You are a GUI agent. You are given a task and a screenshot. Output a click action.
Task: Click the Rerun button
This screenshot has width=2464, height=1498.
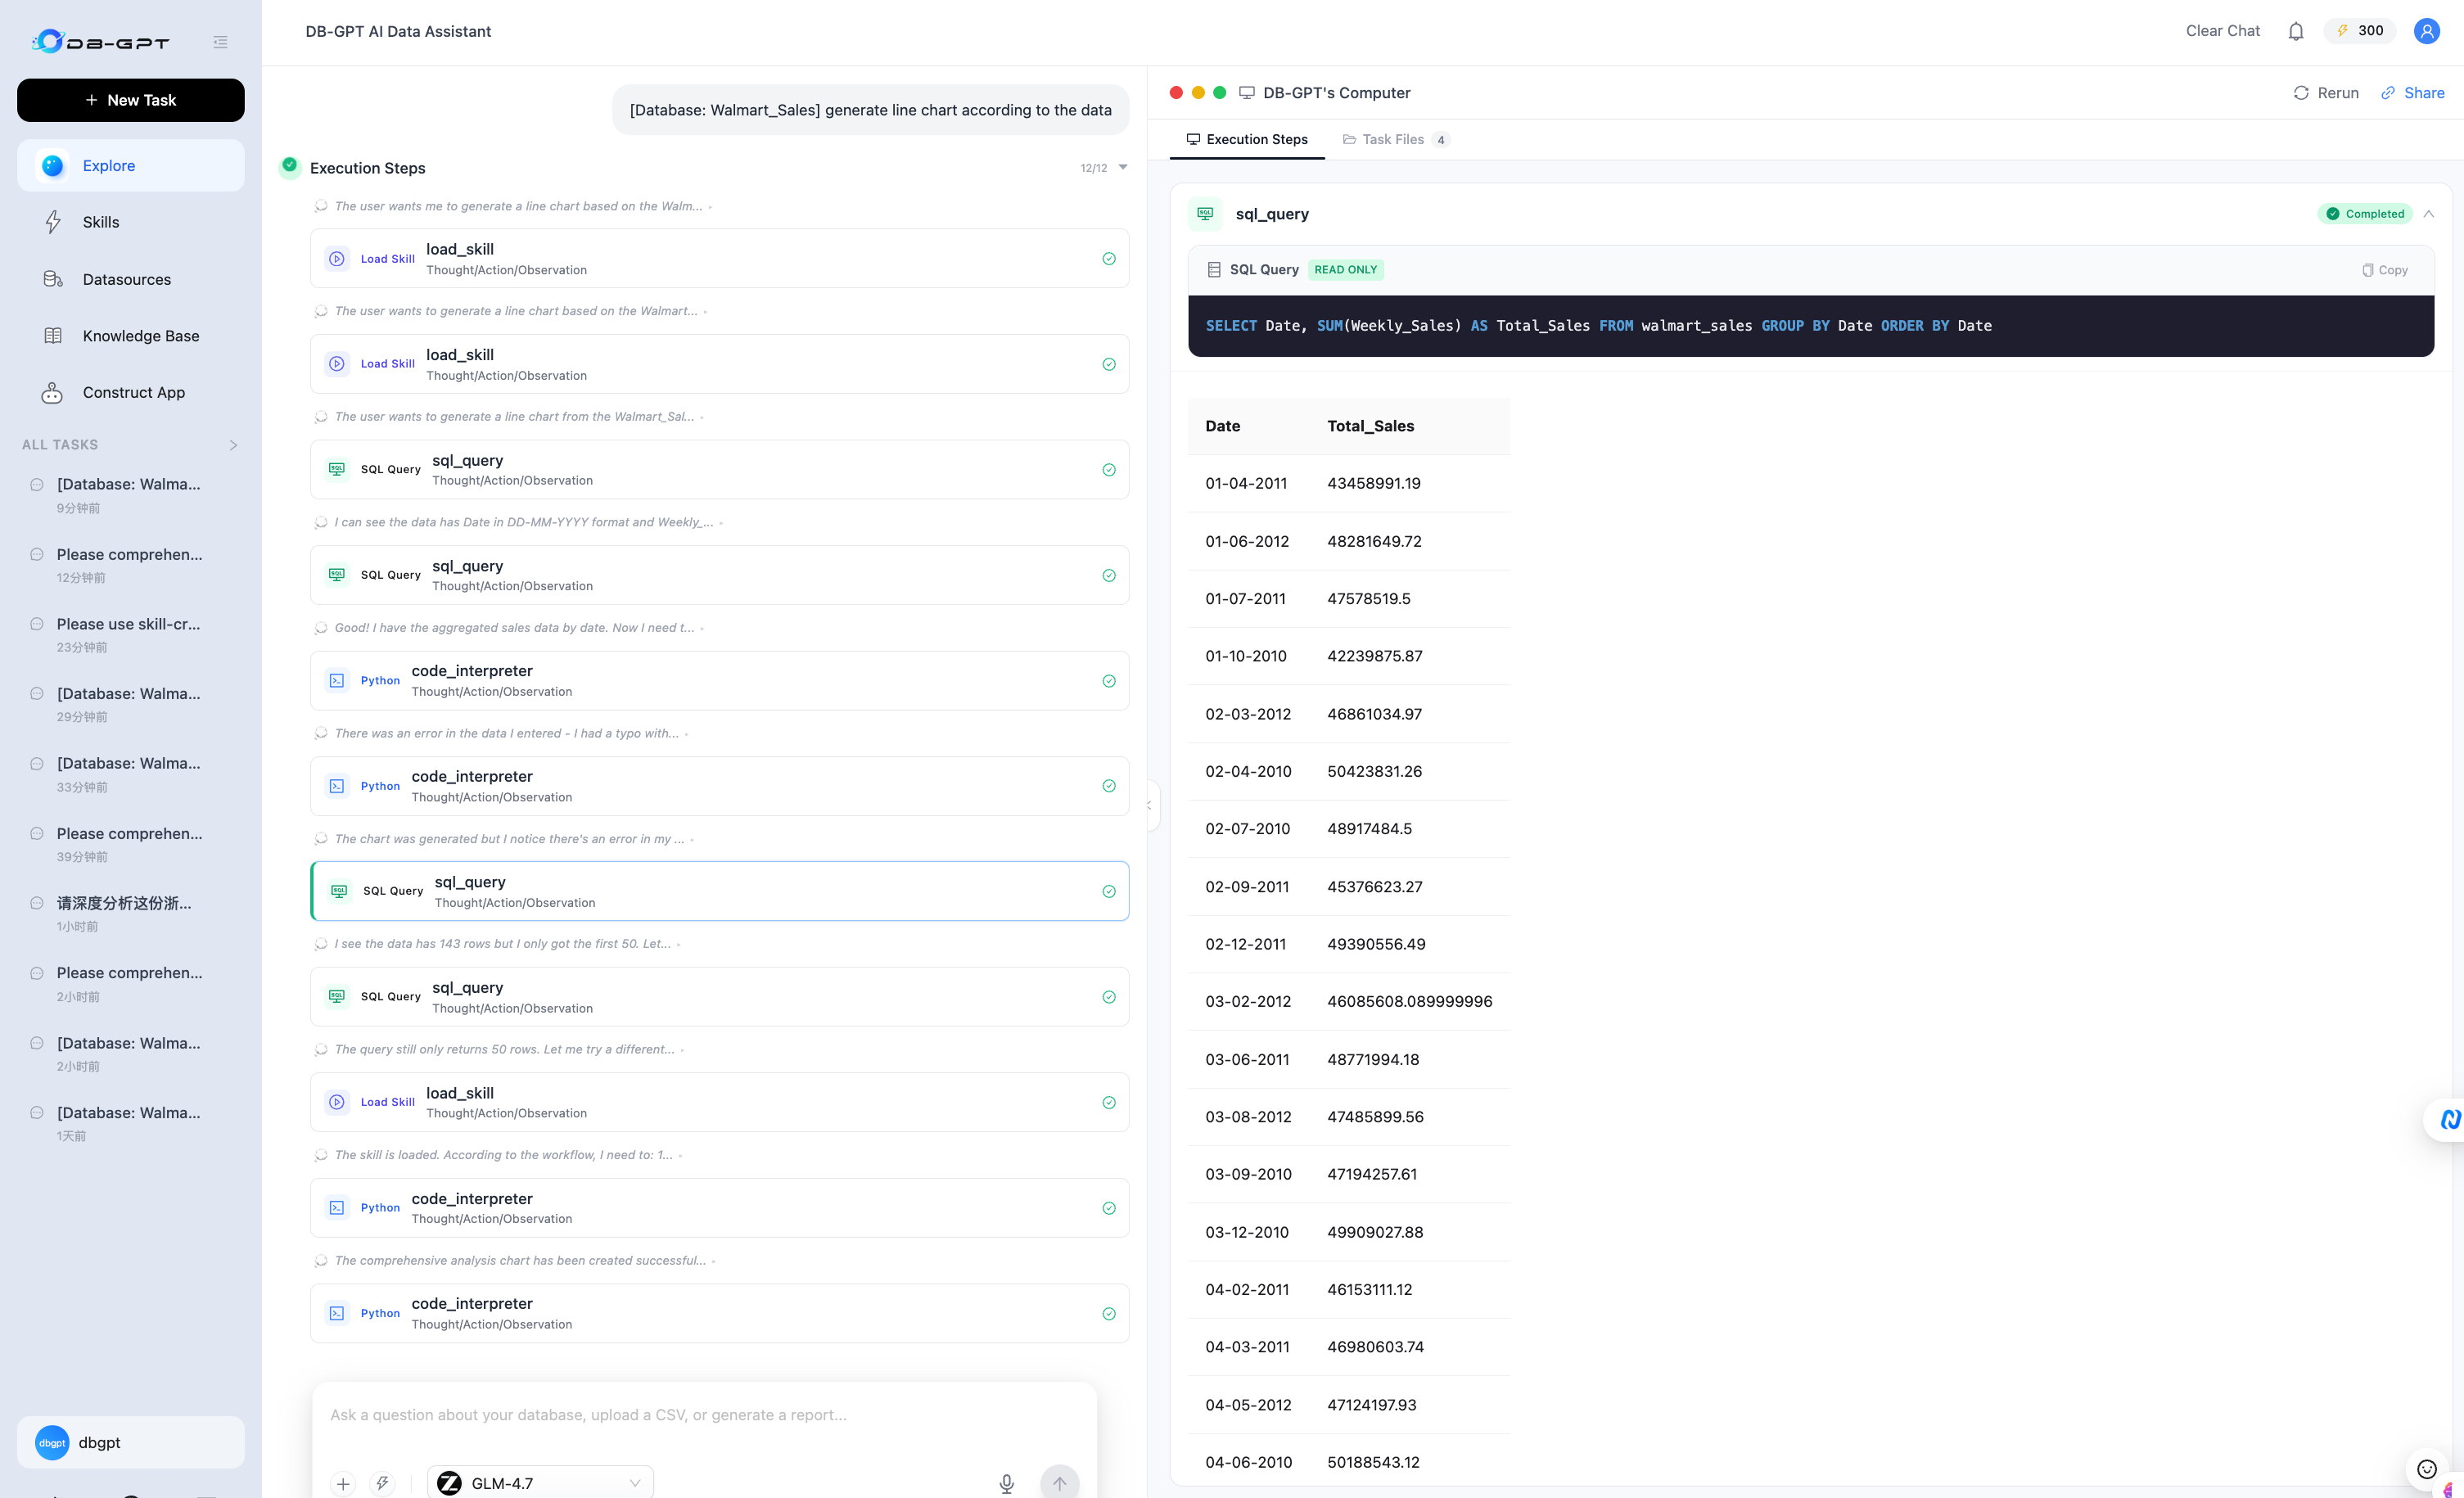pyautogui.click(x=2326, y=93)
